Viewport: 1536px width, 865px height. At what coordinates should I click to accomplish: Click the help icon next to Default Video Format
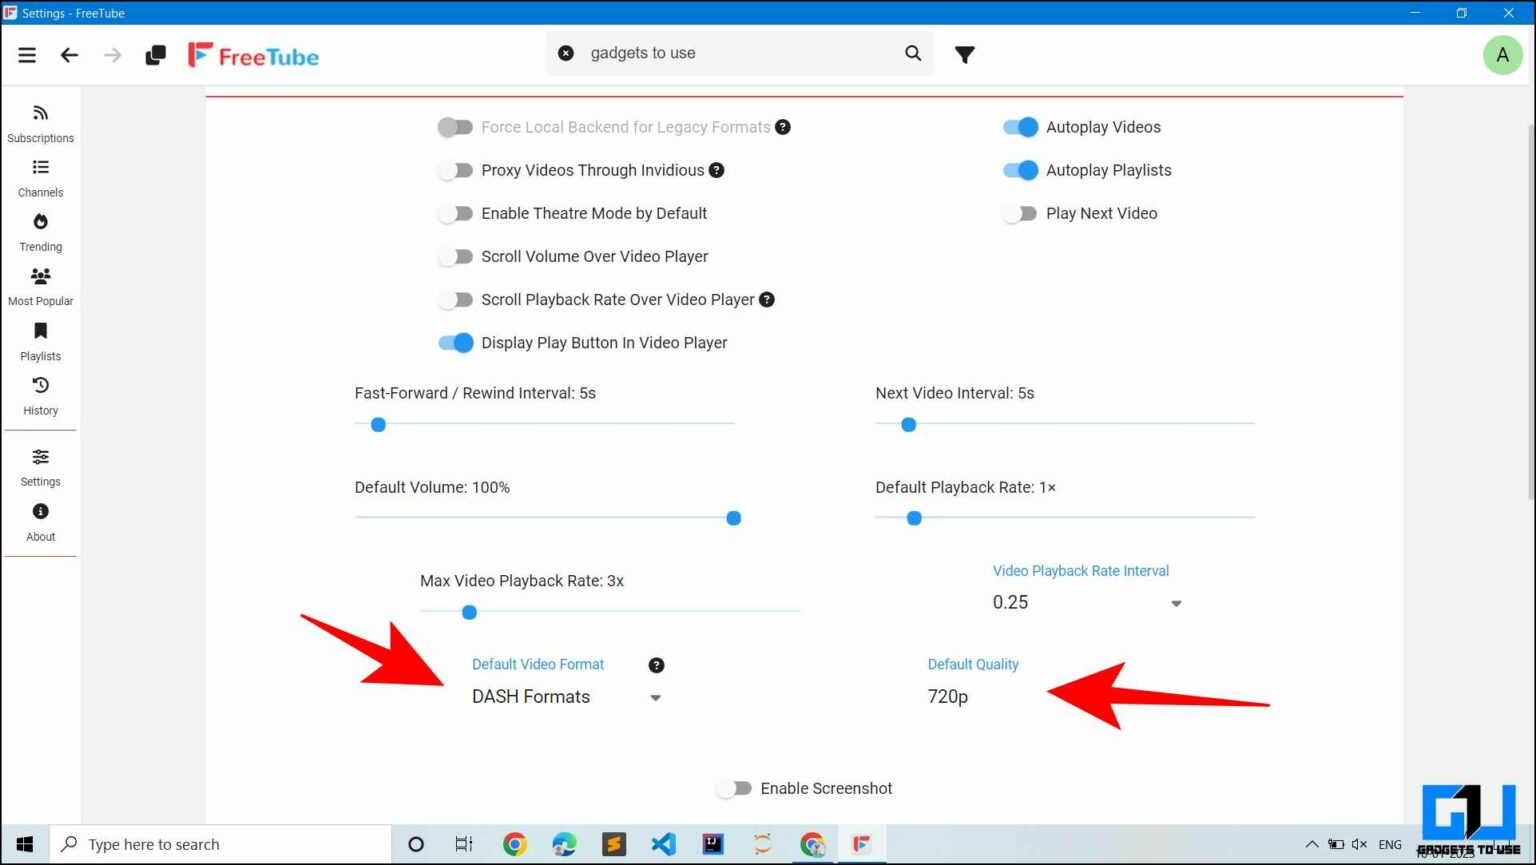click(656, 664)
